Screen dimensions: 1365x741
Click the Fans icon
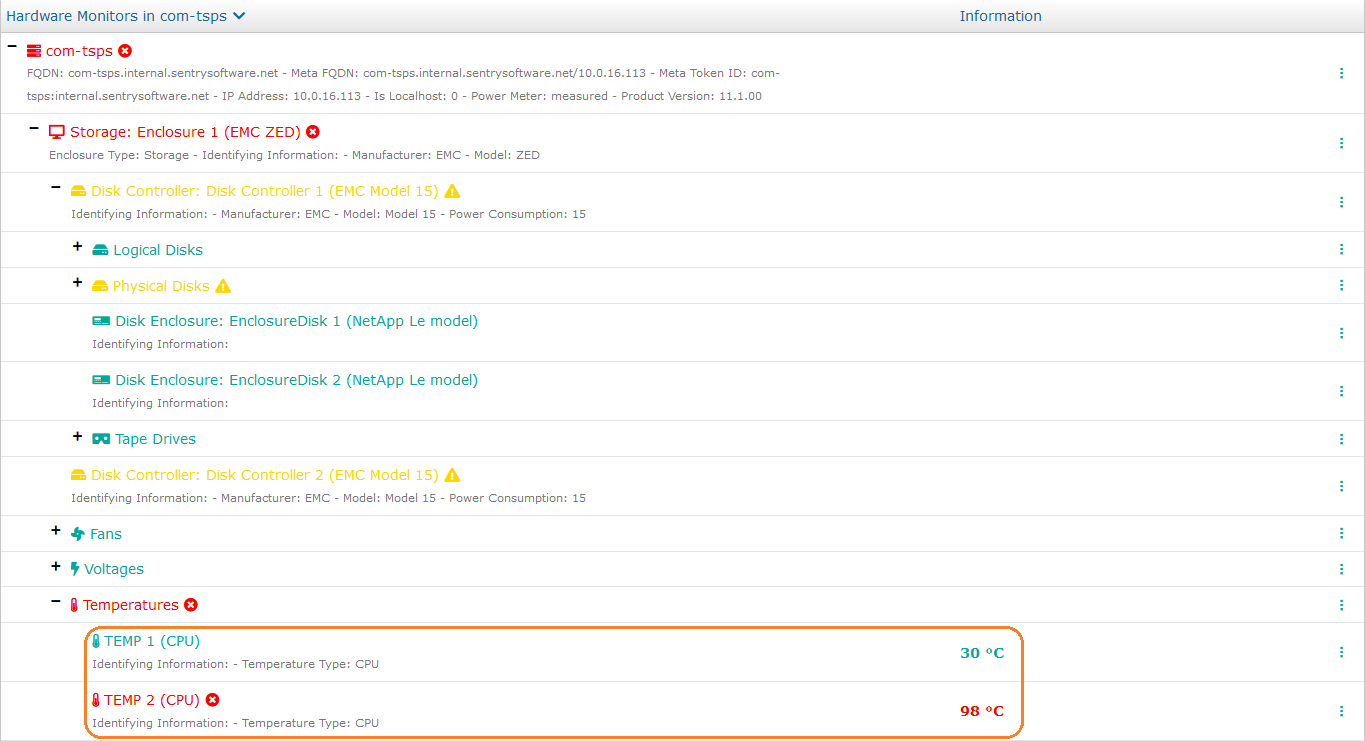(78, 534)
